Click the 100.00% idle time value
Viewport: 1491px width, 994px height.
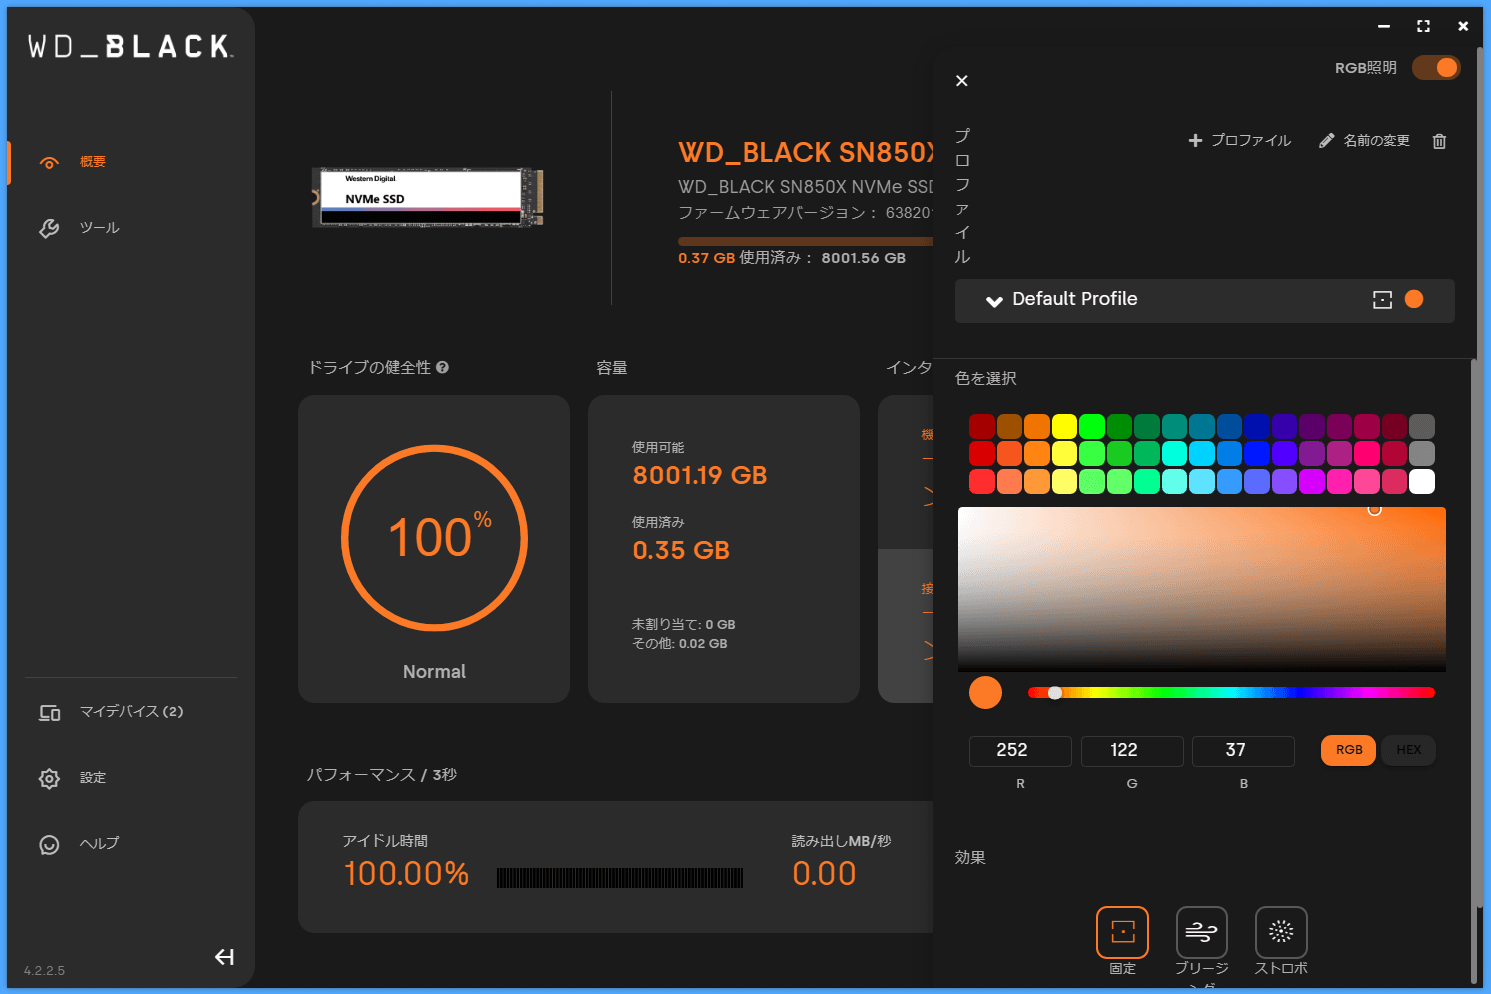[406, 873]
